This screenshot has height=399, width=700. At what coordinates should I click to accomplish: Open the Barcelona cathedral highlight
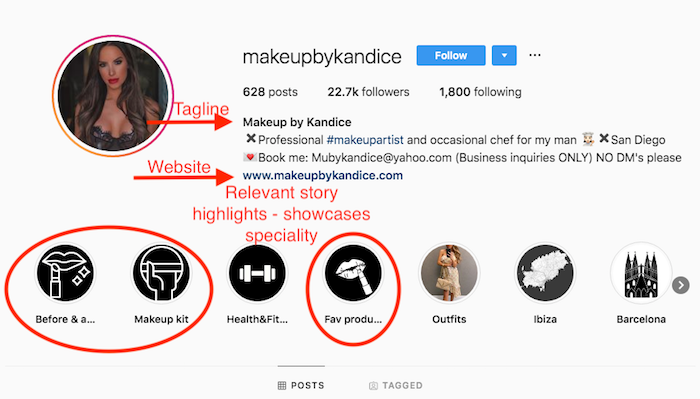coord(641,273)
